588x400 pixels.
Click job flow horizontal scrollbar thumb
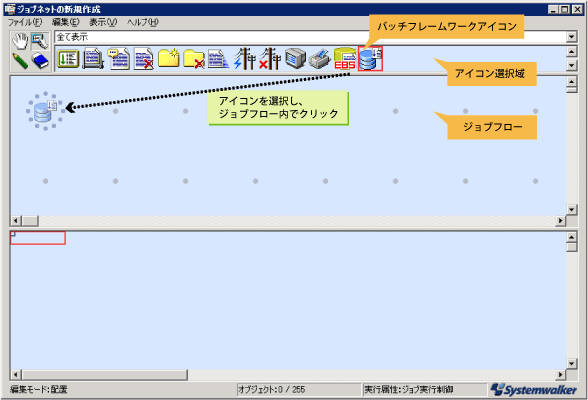[30, 220]
